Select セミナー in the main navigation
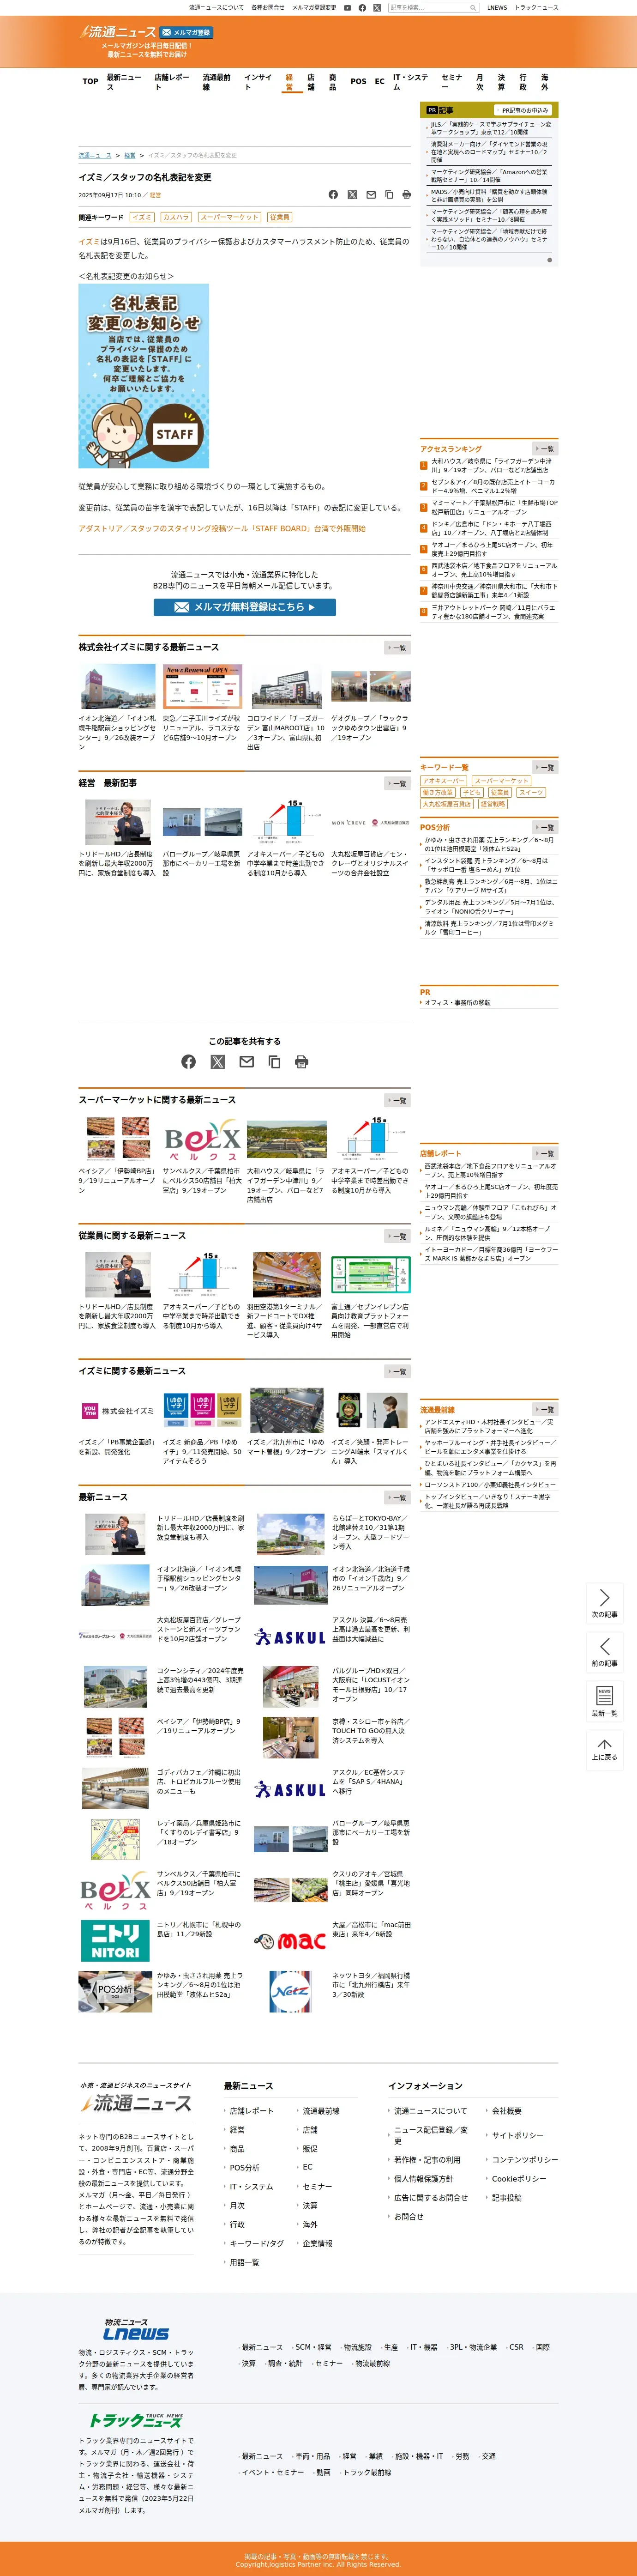637x2576 pixels. pos(452,82)
